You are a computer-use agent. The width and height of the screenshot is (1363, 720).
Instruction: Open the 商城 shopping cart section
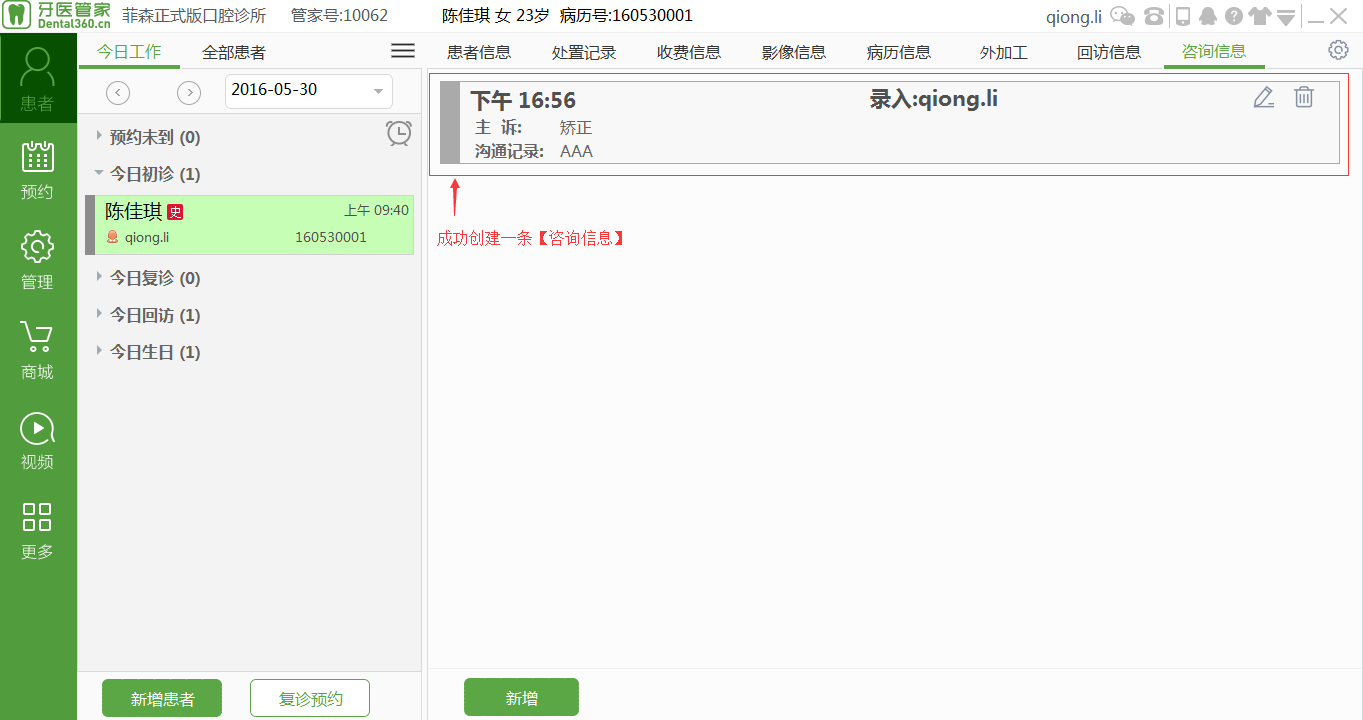click(x=37, y=350)
